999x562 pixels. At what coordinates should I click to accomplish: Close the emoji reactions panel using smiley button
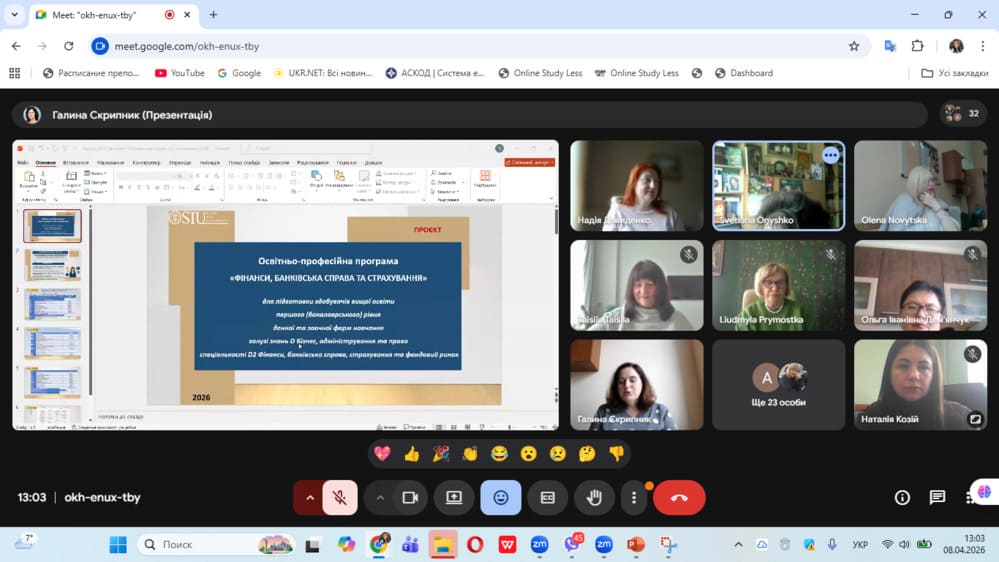pyautogui.click(x=501, y=497)
